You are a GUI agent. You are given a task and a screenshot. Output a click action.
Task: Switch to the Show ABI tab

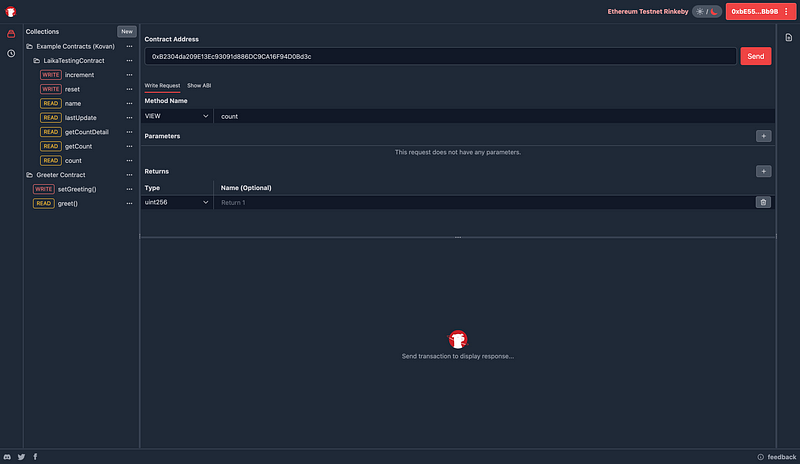[x=199, y=86]
